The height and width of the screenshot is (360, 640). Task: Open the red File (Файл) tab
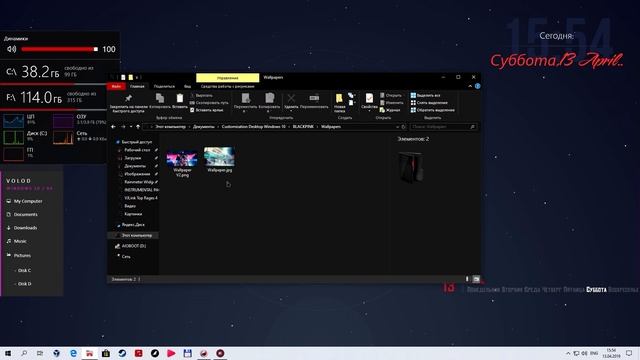tap(116, 87)
